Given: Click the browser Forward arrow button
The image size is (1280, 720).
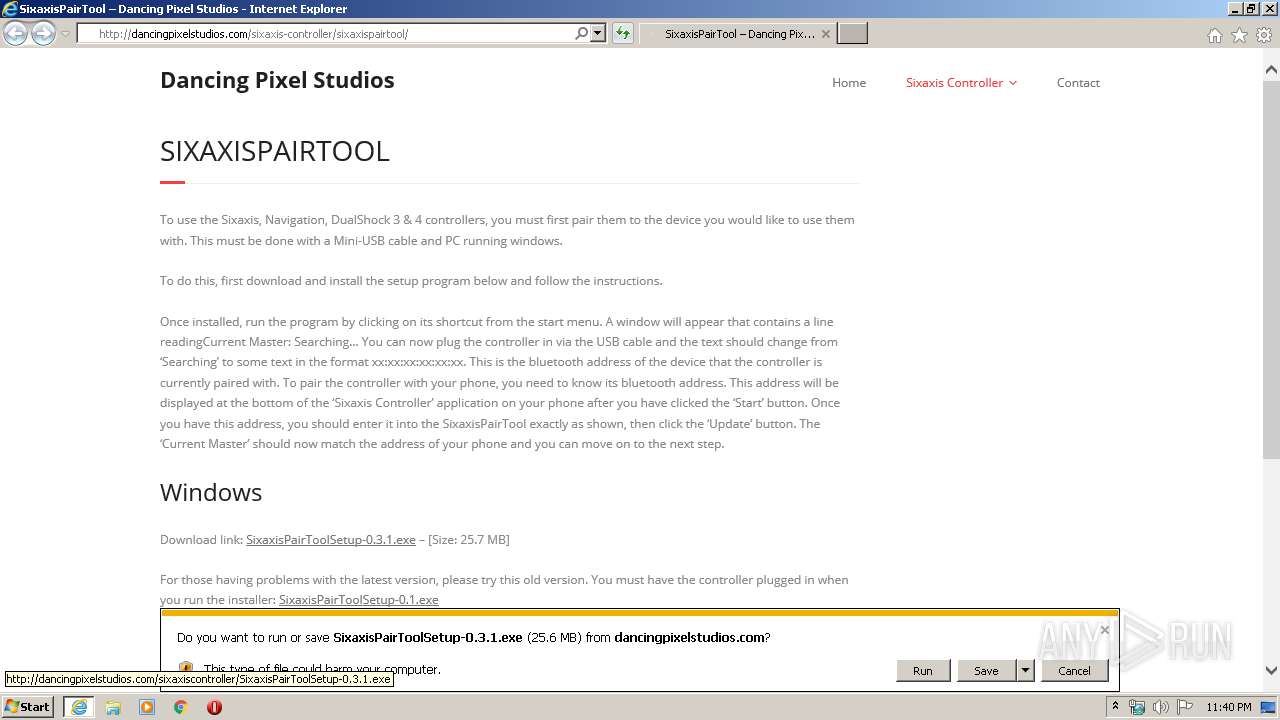Looking at the screenshot, I should point(43,33).
